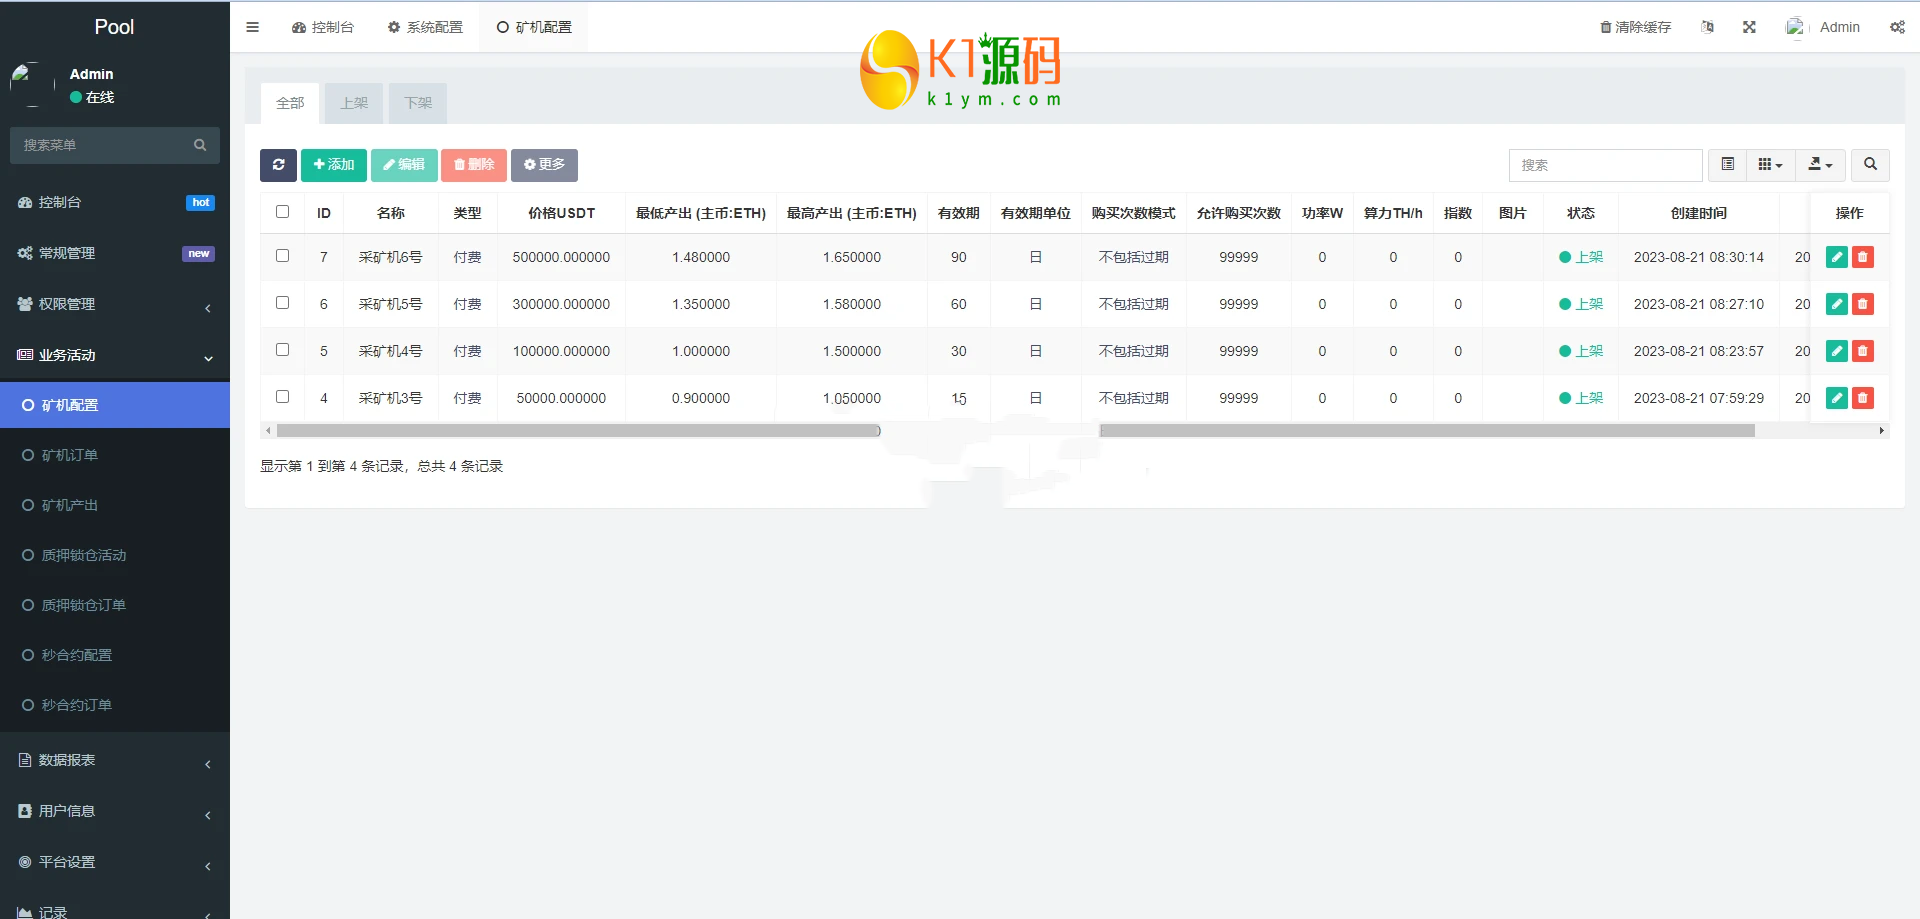The width and height of the screenshot is (1920, 919).
Task: Click the table 搜索 input field
Action: click(1605, 165)
